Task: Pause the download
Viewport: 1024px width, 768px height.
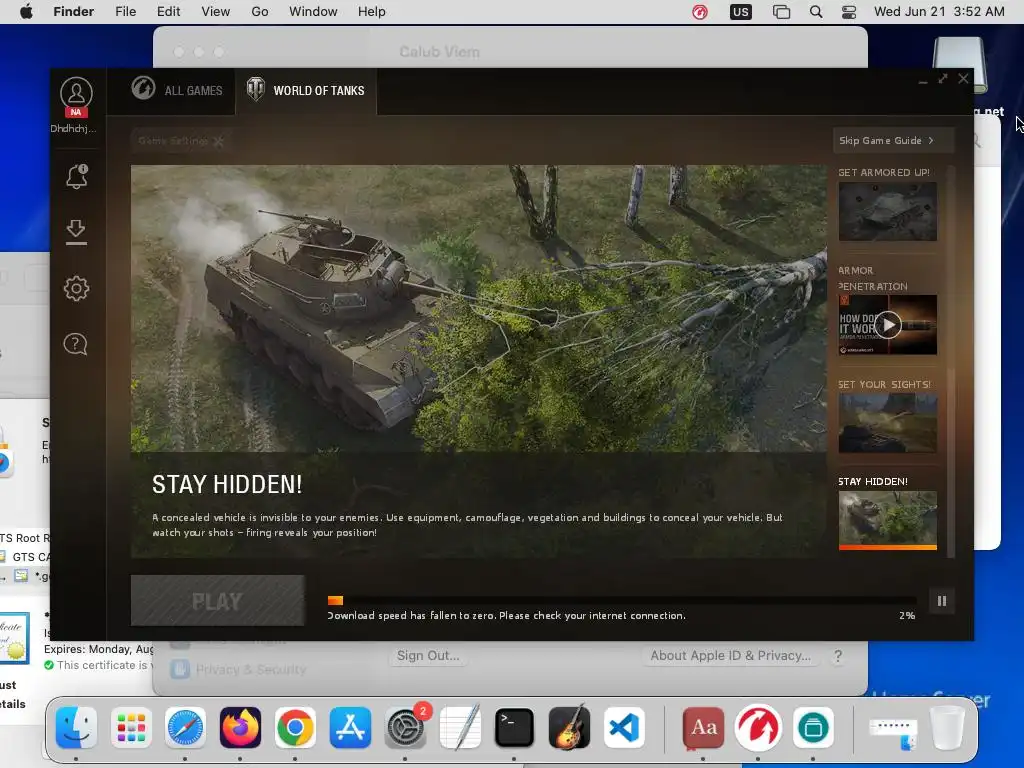Action: 942,601
